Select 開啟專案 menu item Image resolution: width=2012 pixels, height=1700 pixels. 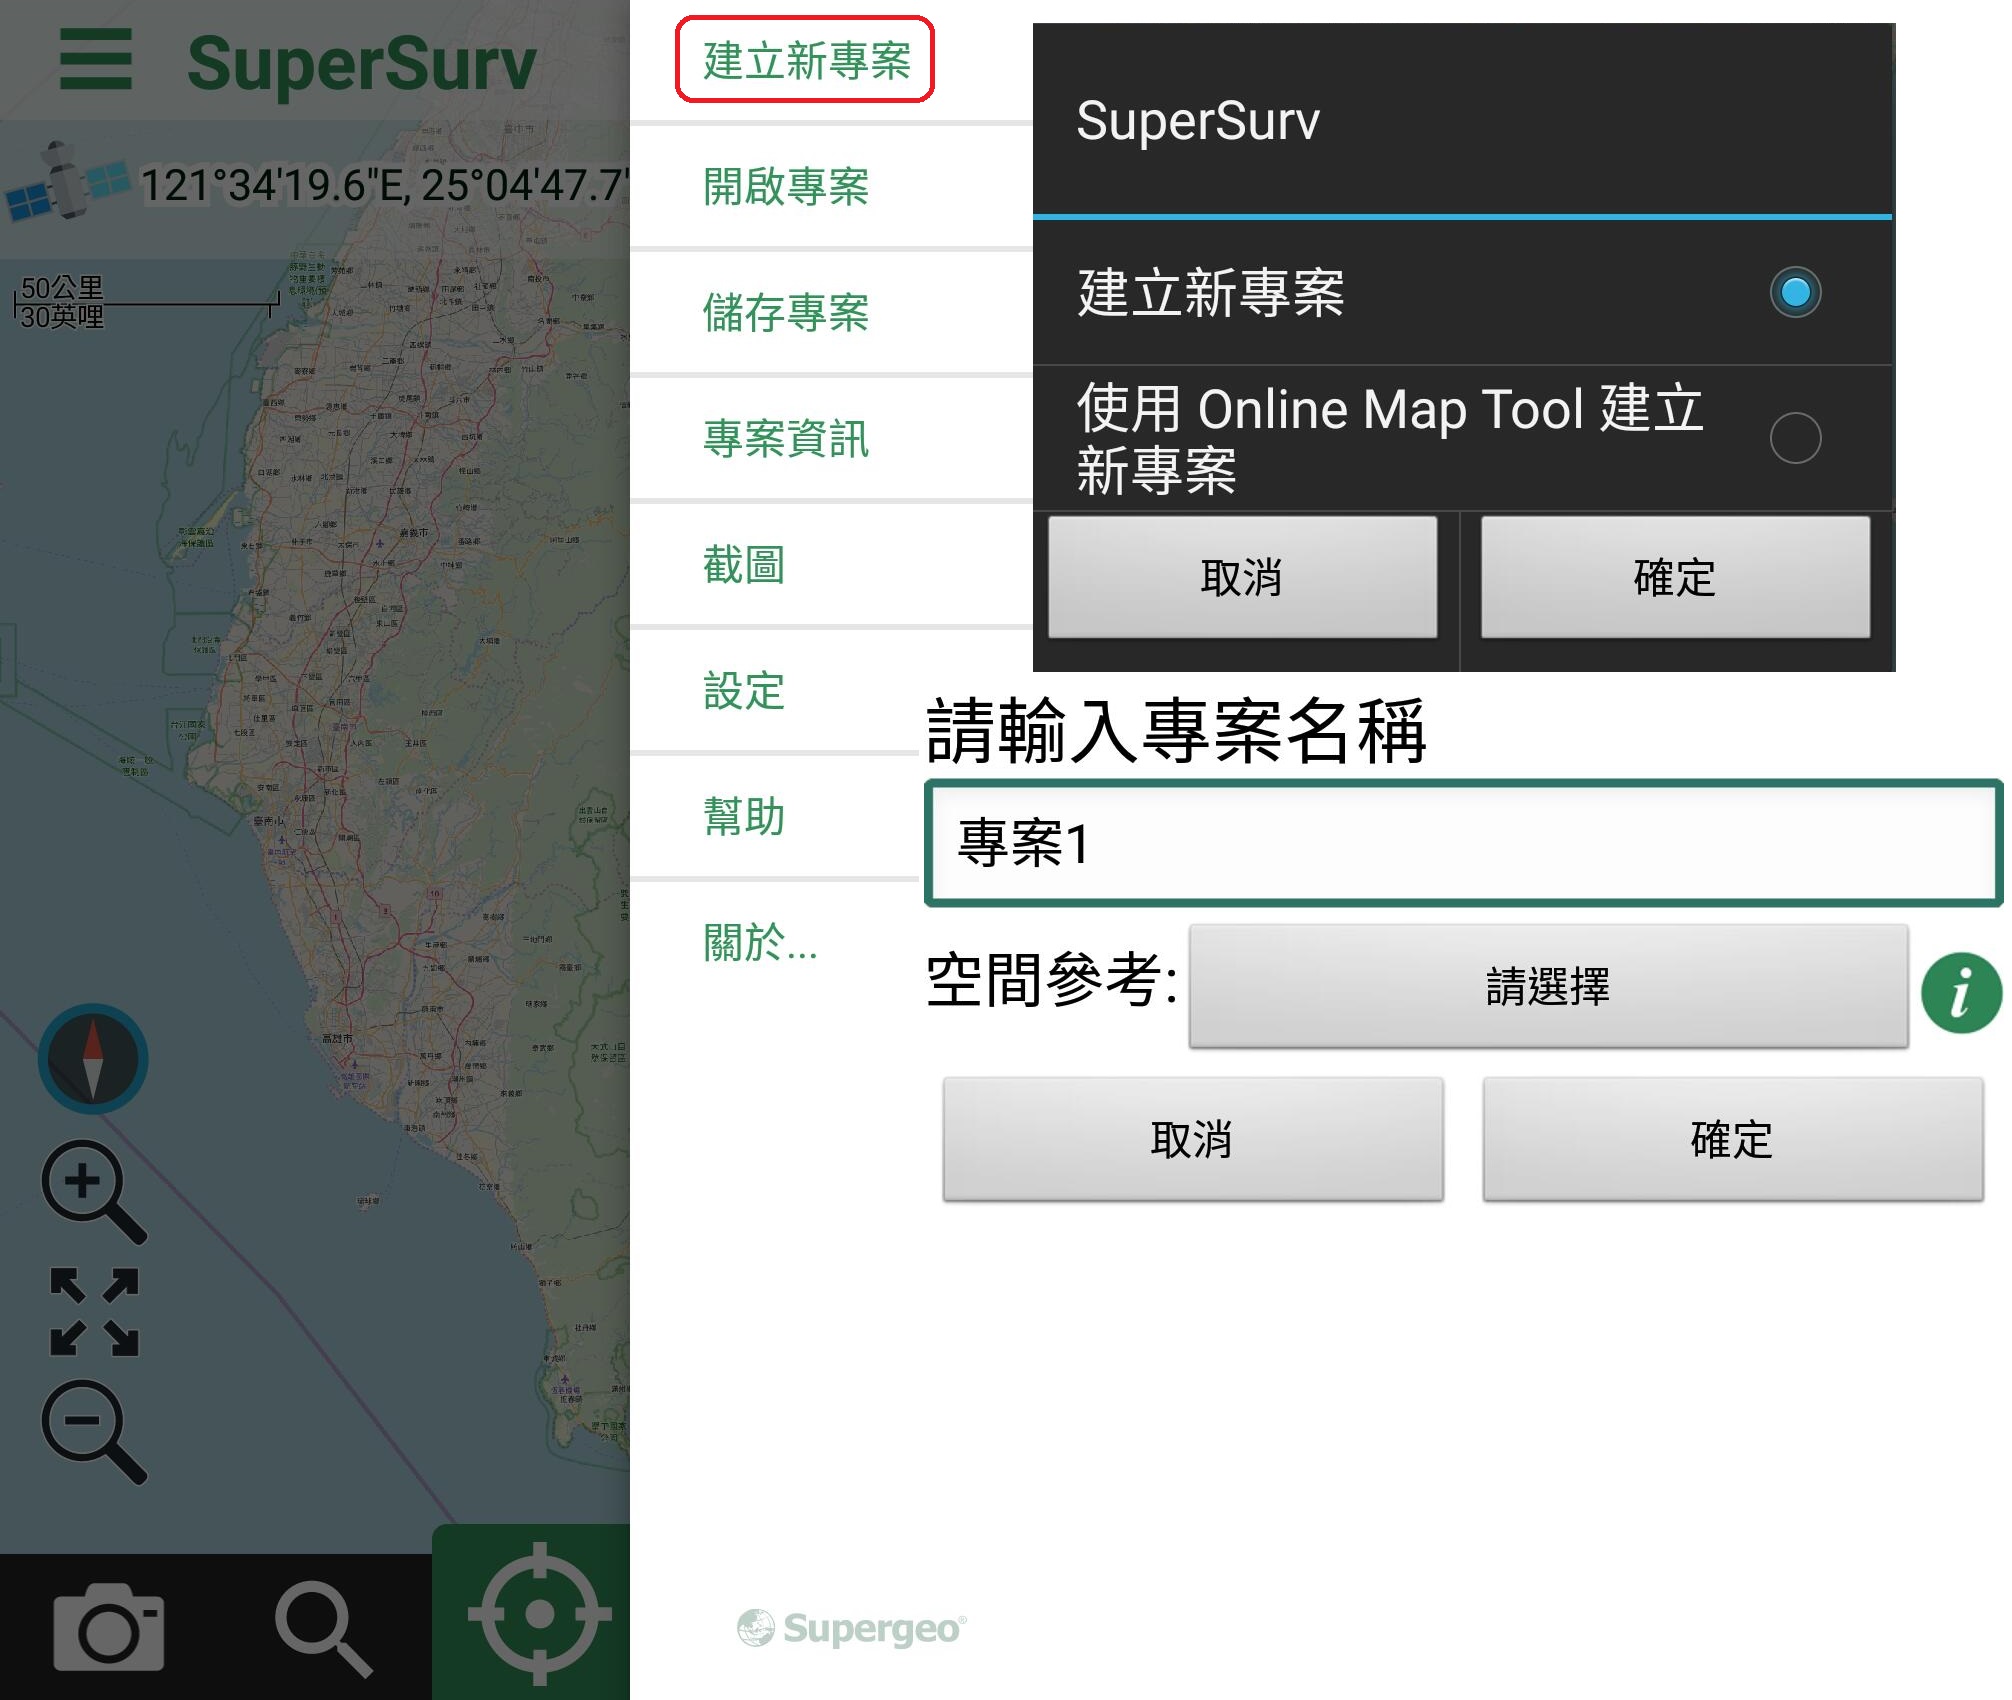click(786, 186)
